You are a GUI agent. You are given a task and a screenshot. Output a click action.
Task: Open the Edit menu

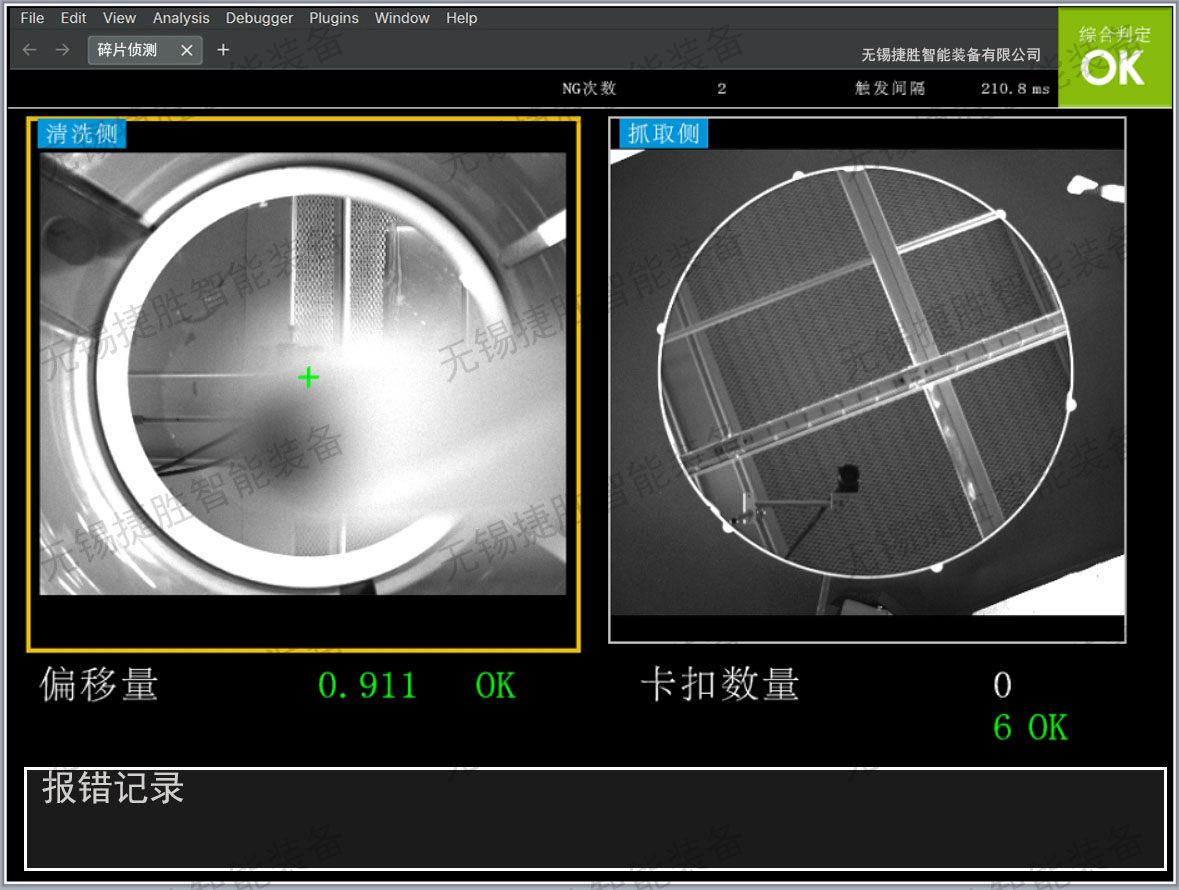click(73, 18)
